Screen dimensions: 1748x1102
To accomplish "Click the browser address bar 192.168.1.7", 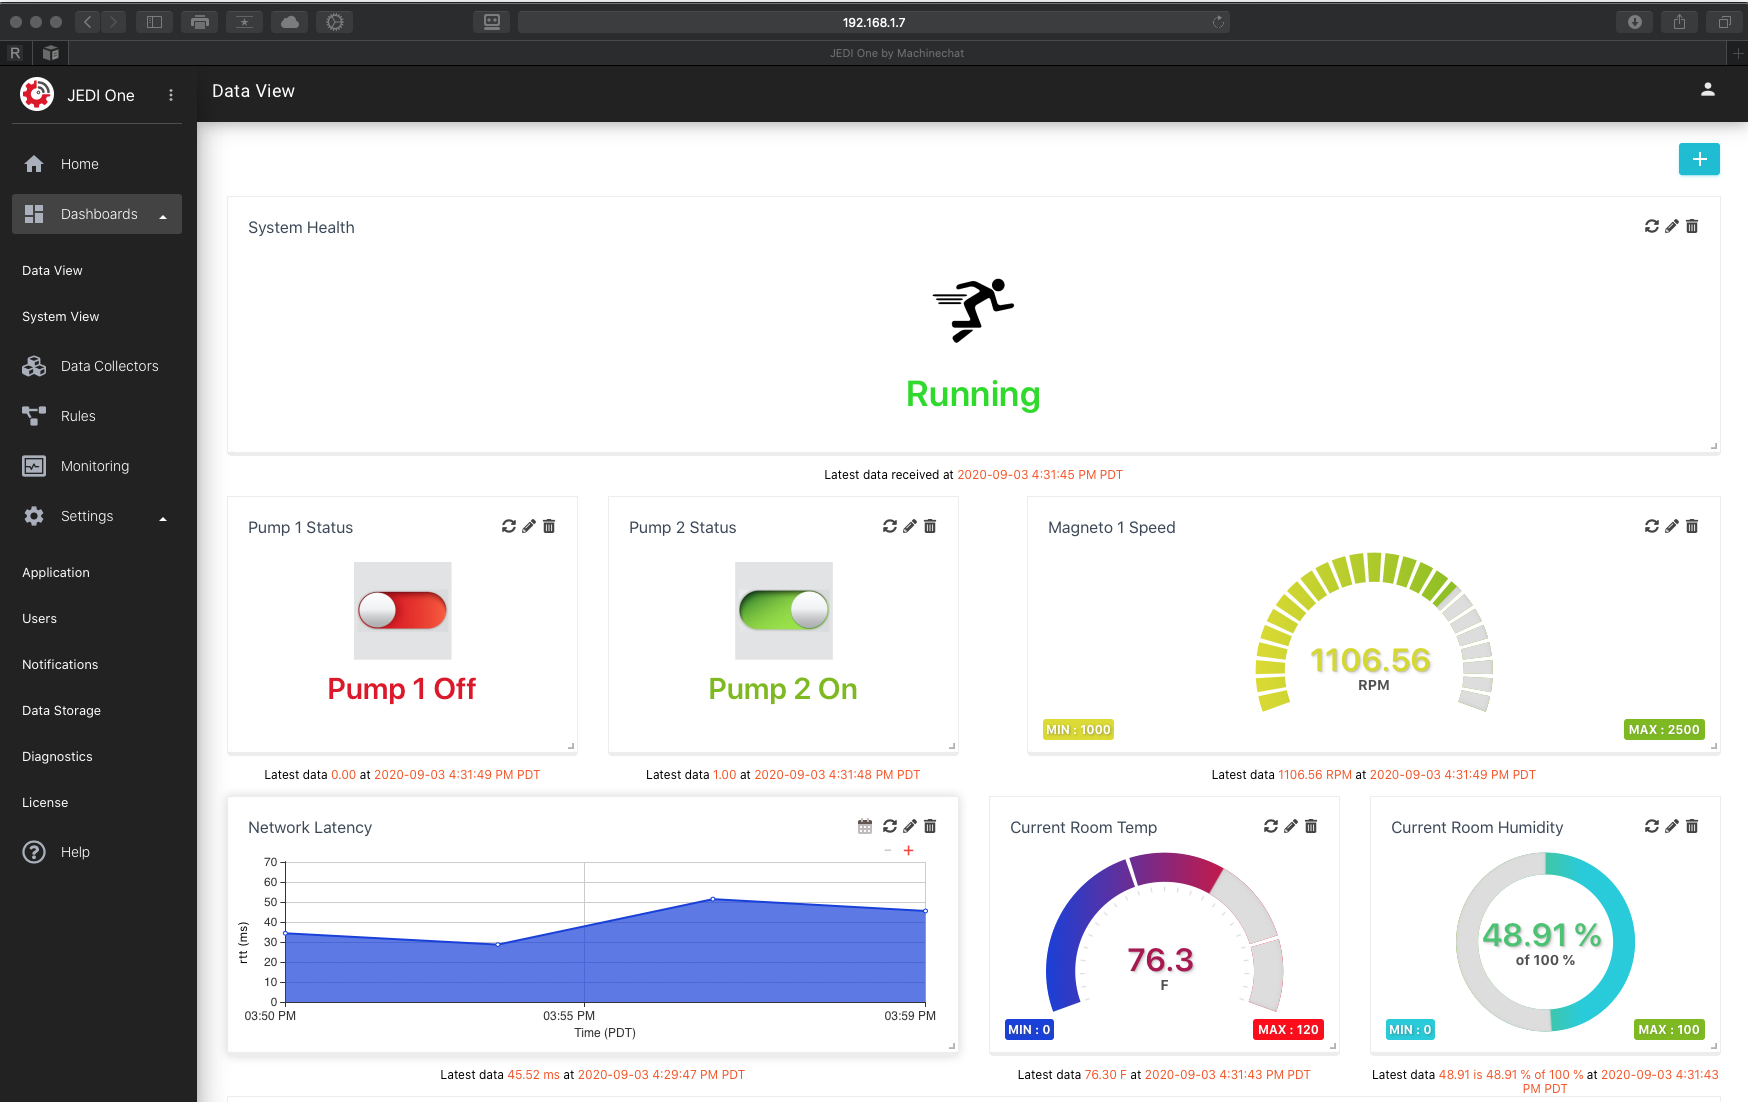I will pos(873,22).
